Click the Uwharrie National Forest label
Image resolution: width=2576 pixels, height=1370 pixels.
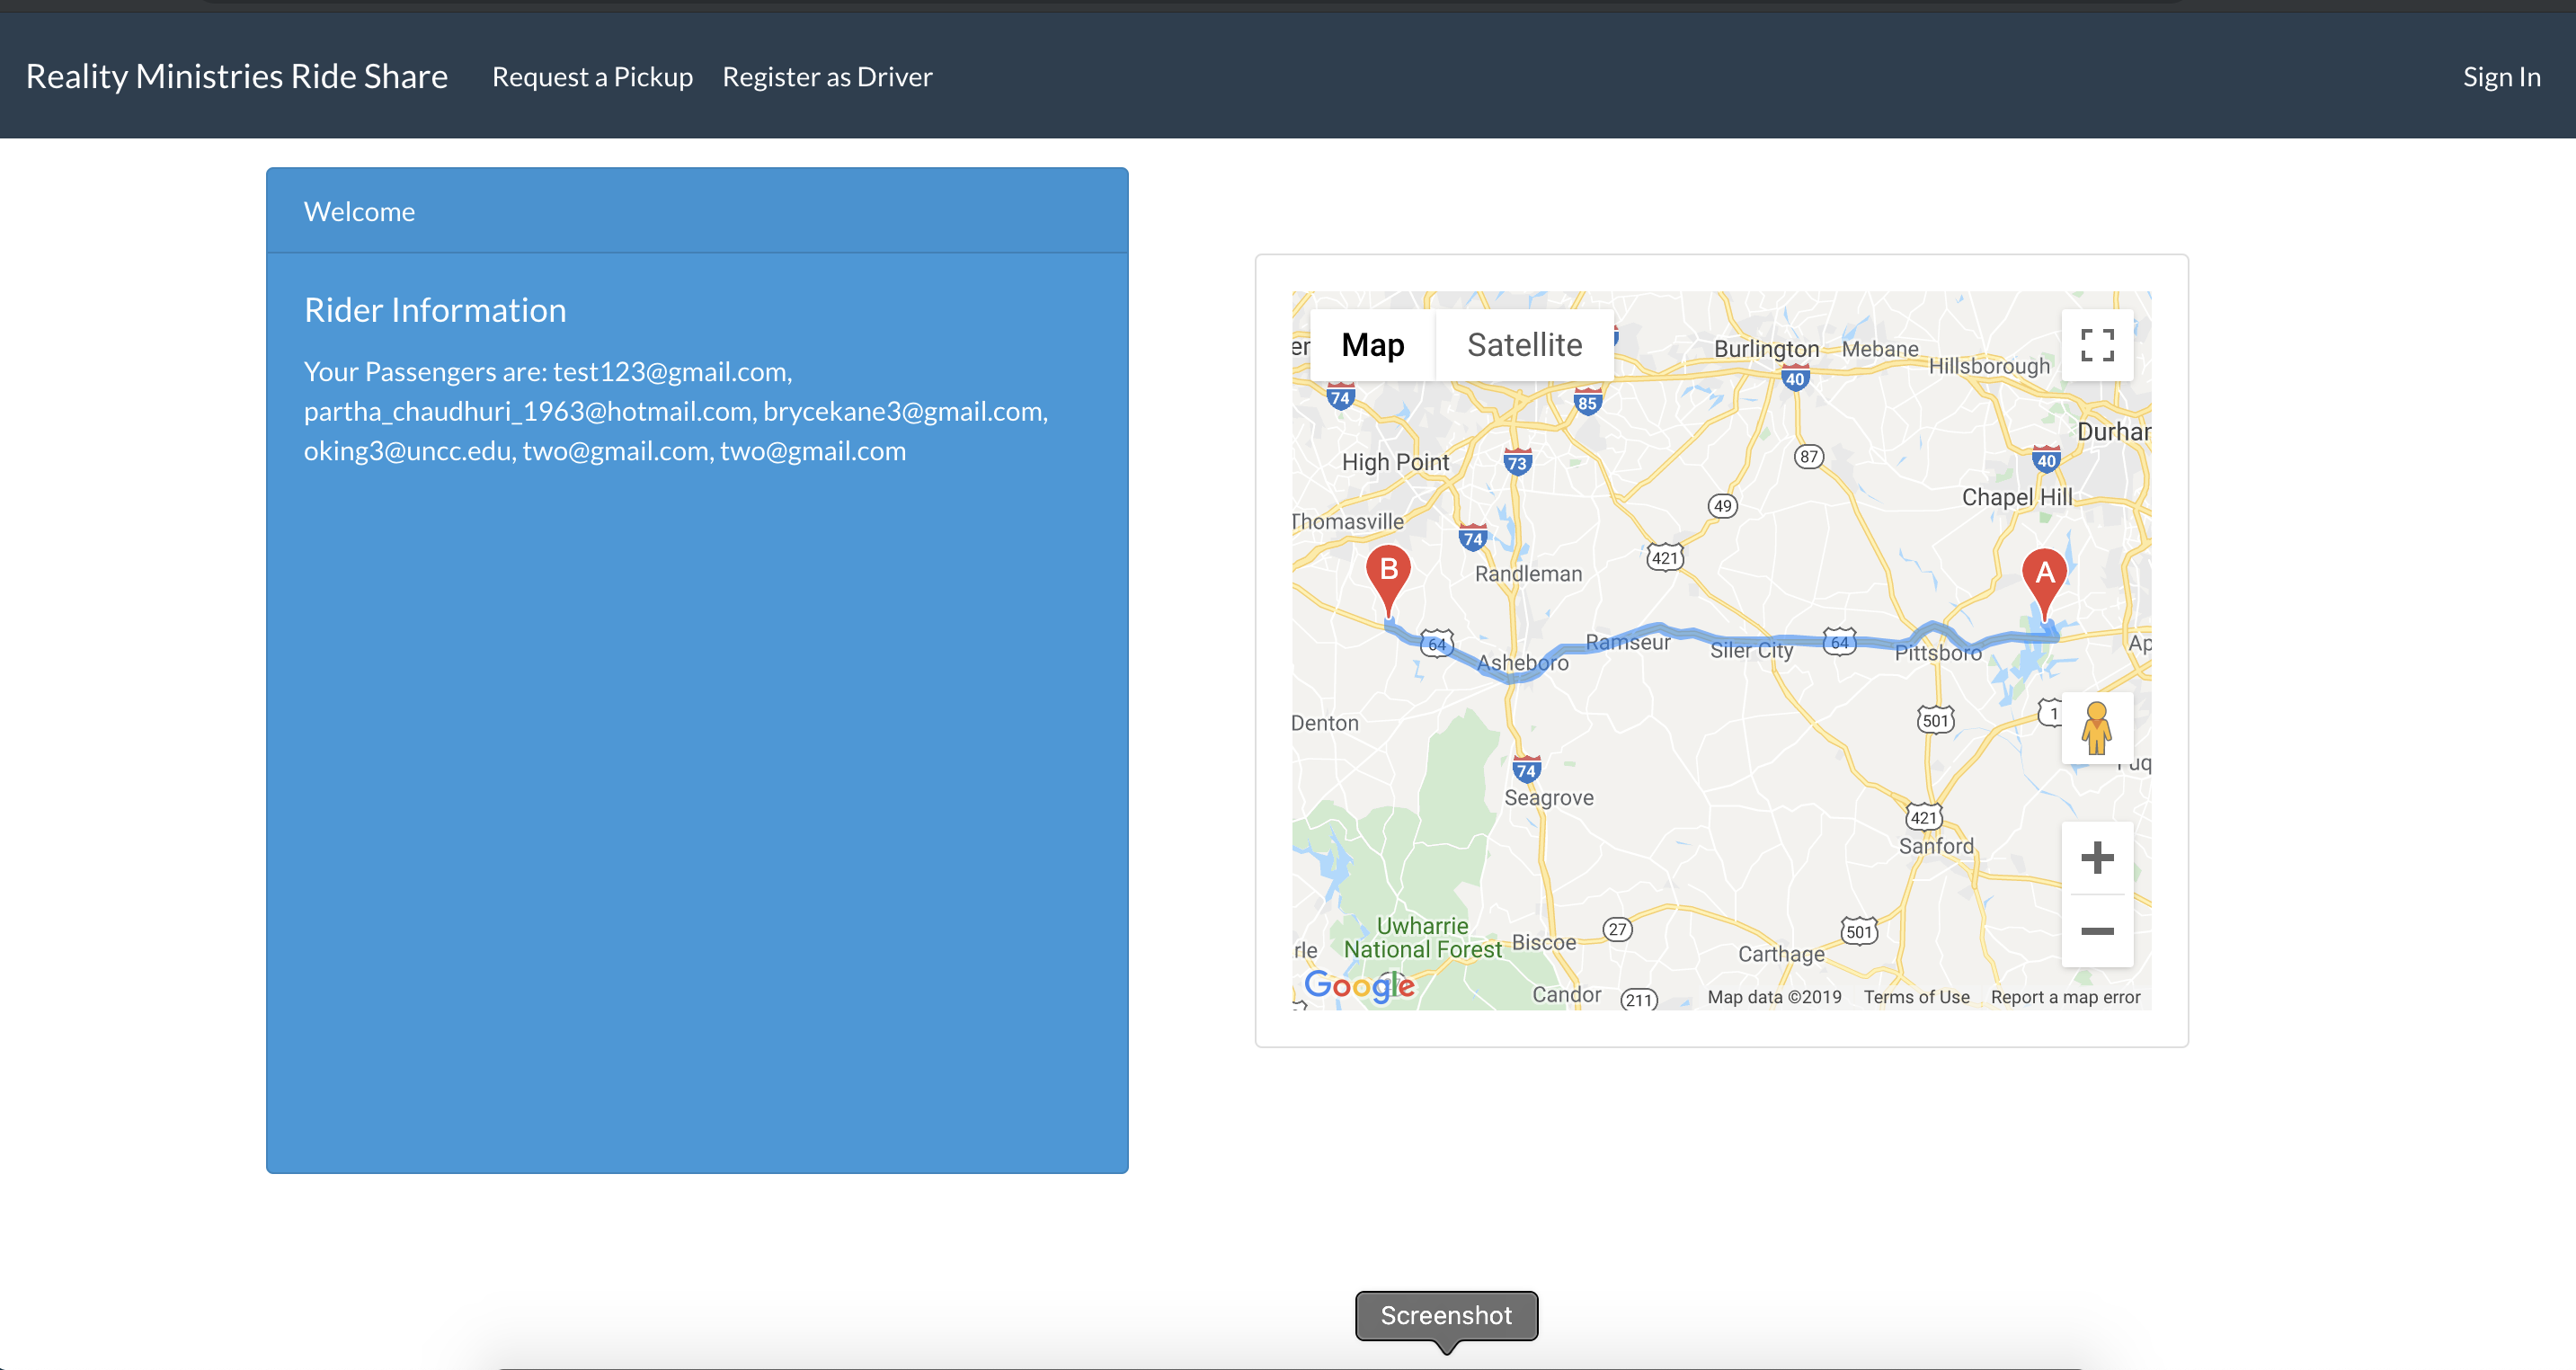click(x=1422, y=938)
